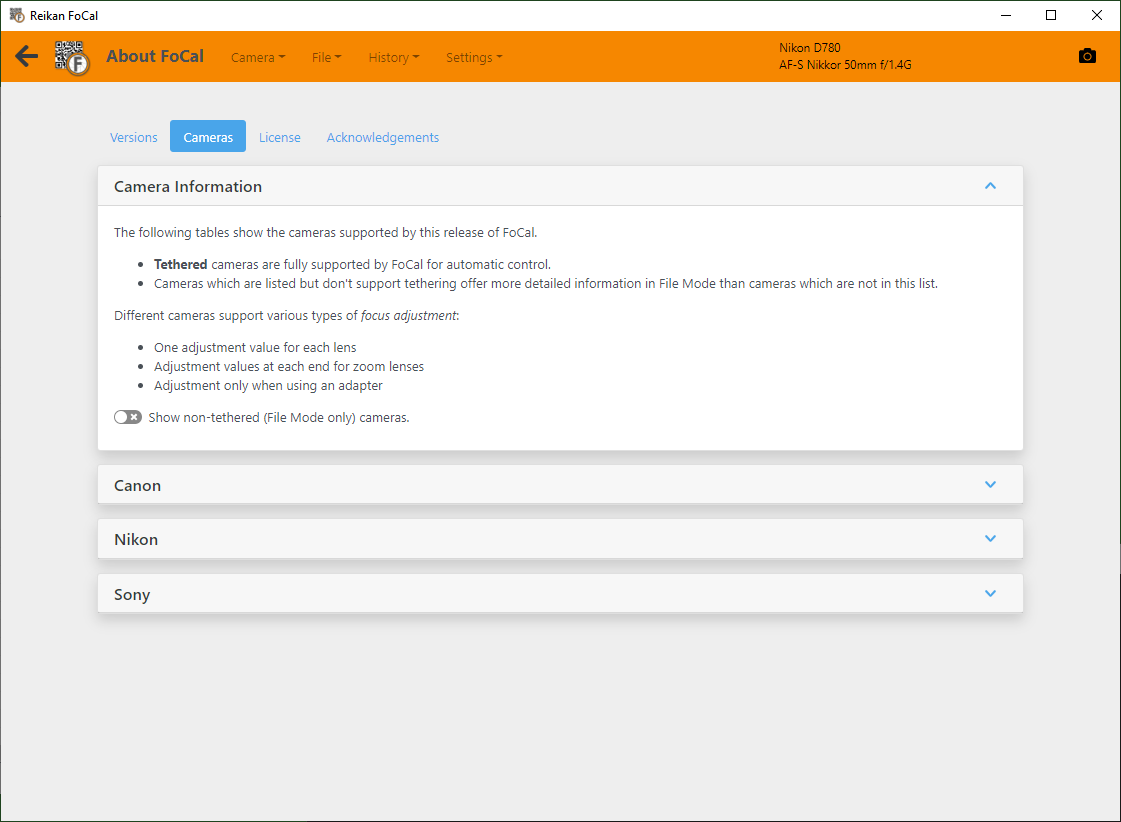Switch to the Versions tab

click(x=134, y=137)
